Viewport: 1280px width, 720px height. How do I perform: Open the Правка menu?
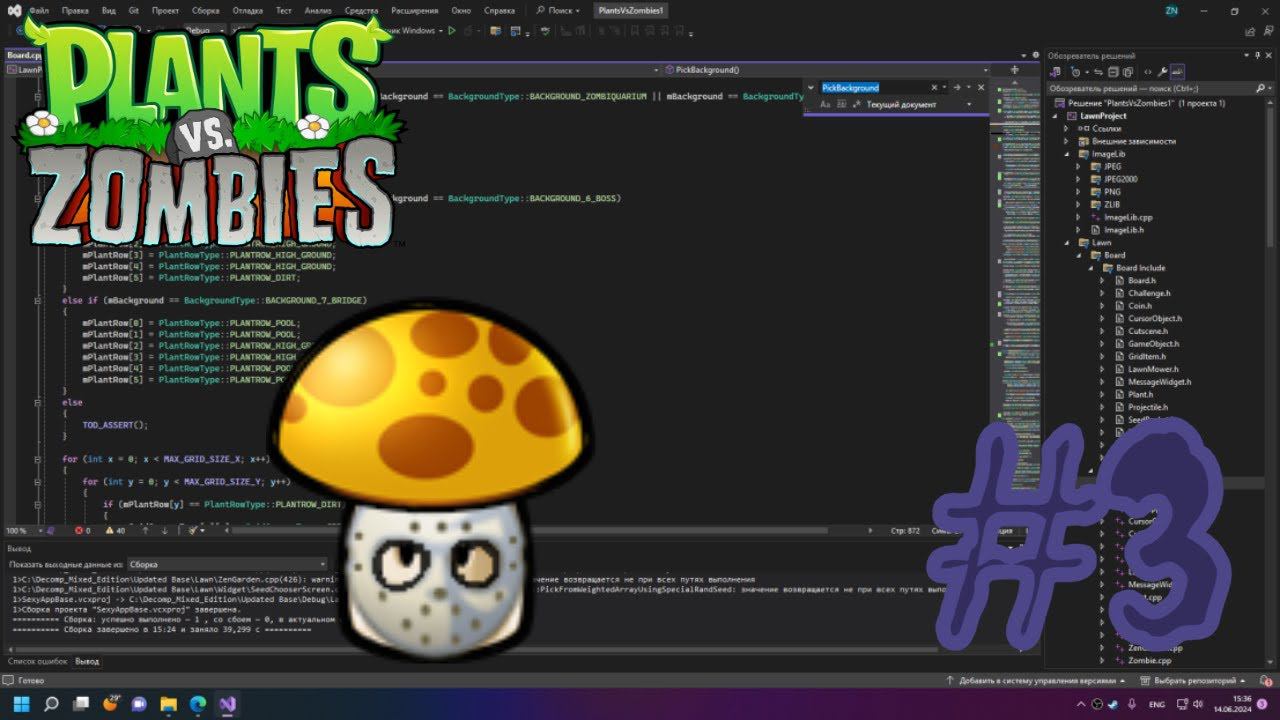[75, 10]
